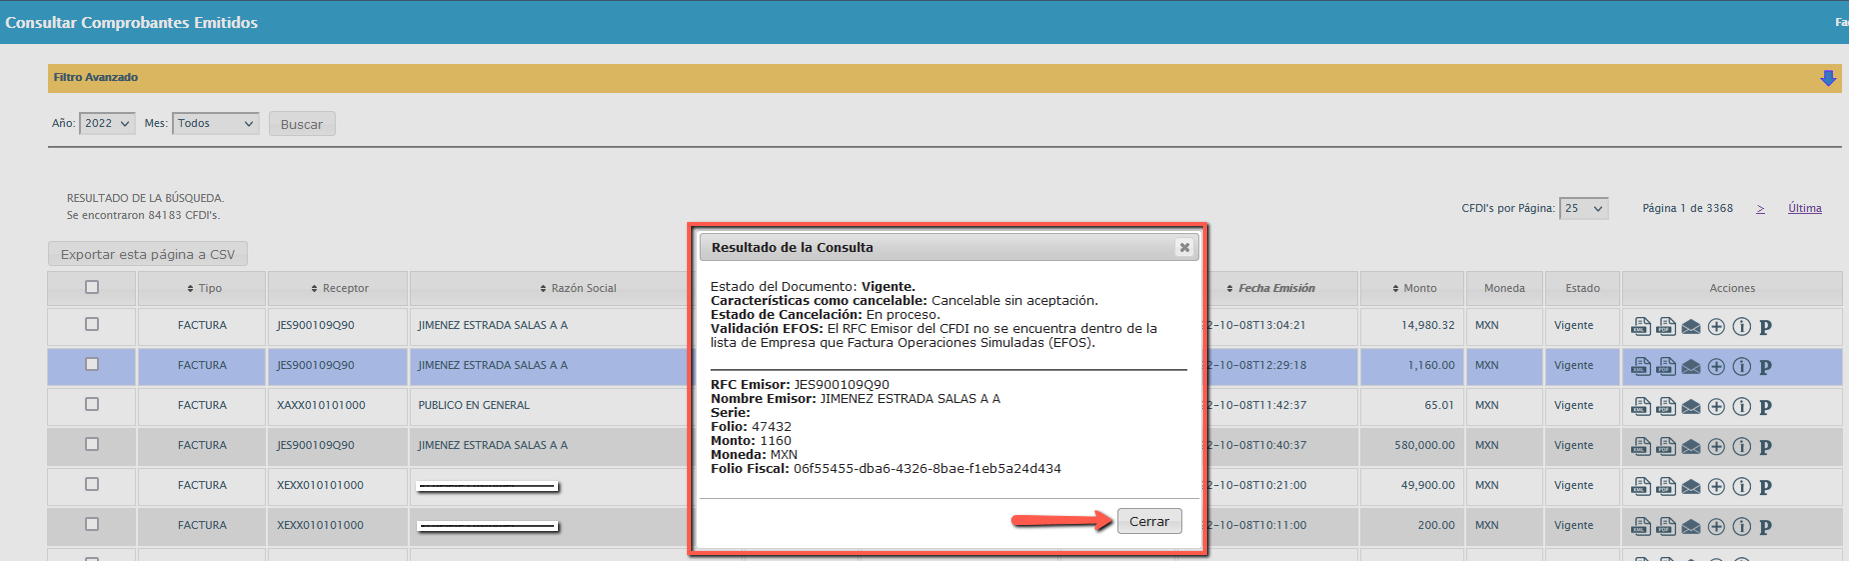Screen dimensions: 1849x561
Task: Click plus icon on 580,000.00 row
Action: pyautogui.click(x=1716, y=446)
